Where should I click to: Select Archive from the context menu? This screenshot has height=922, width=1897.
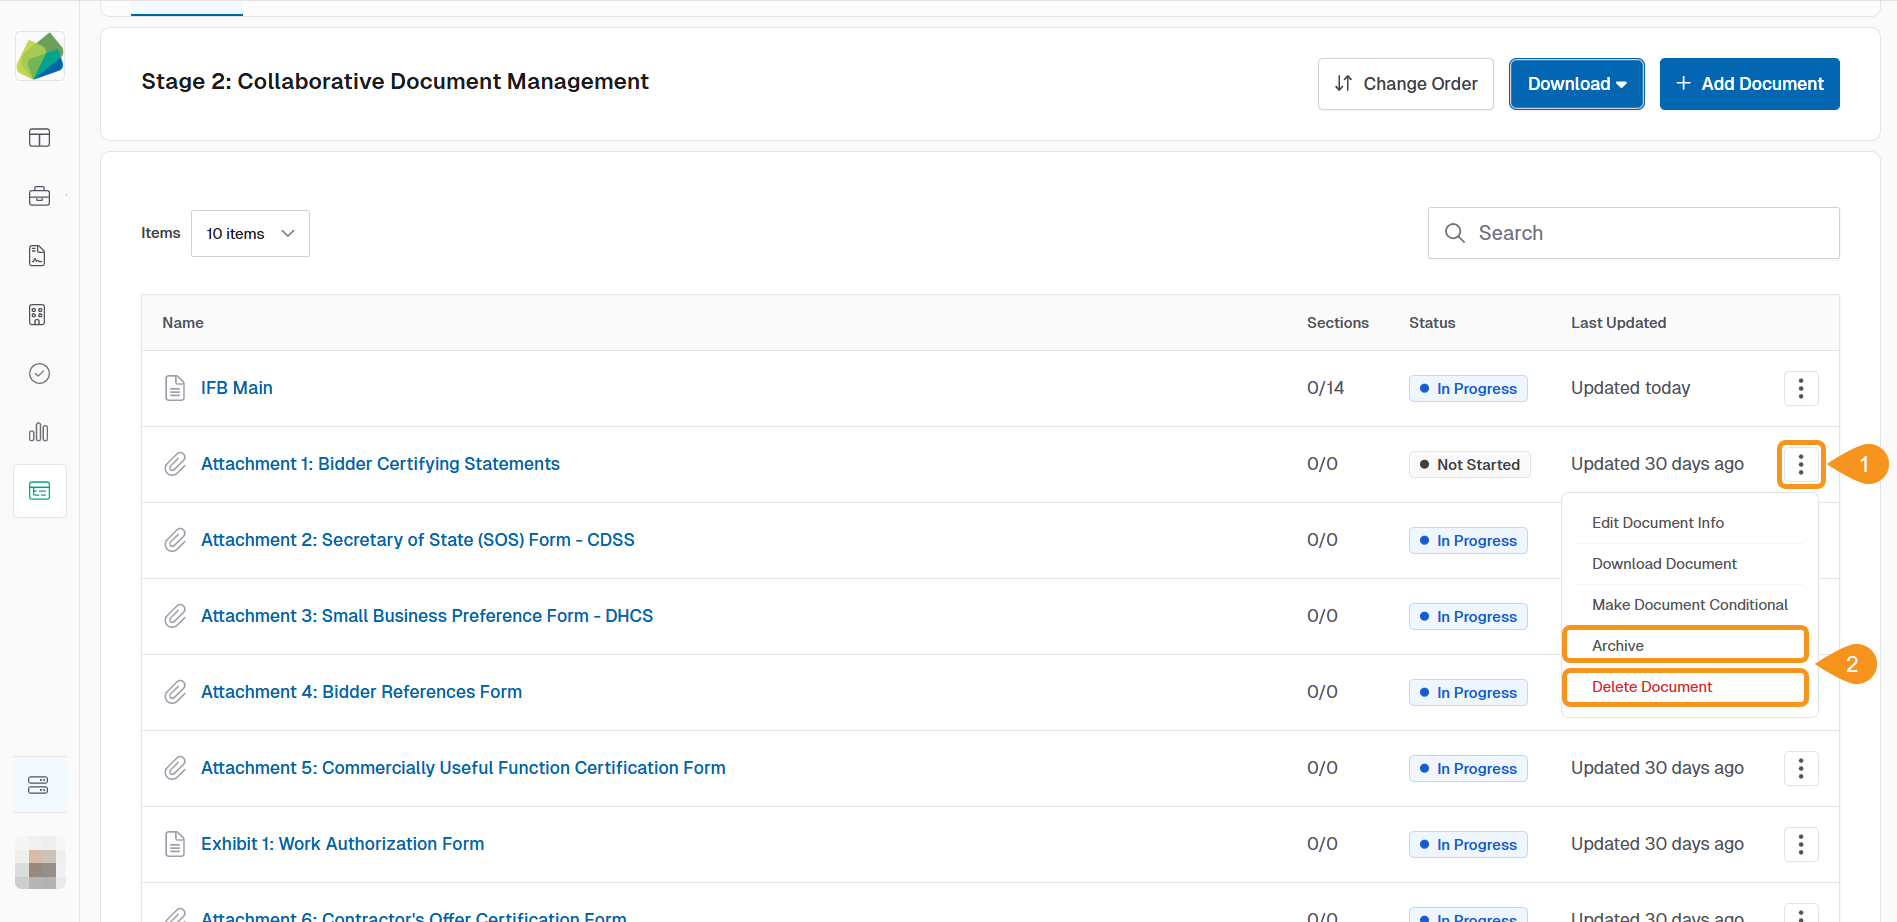1685,646
